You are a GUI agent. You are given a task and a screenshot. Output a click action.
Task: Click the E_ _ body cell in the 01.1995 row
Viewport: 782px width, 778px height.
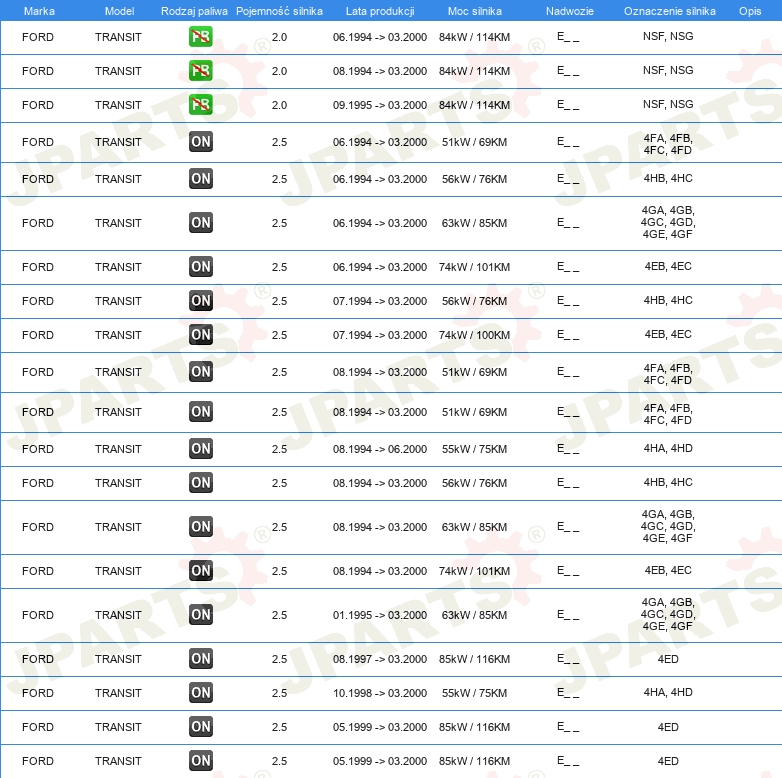click(x=568, y=614)
